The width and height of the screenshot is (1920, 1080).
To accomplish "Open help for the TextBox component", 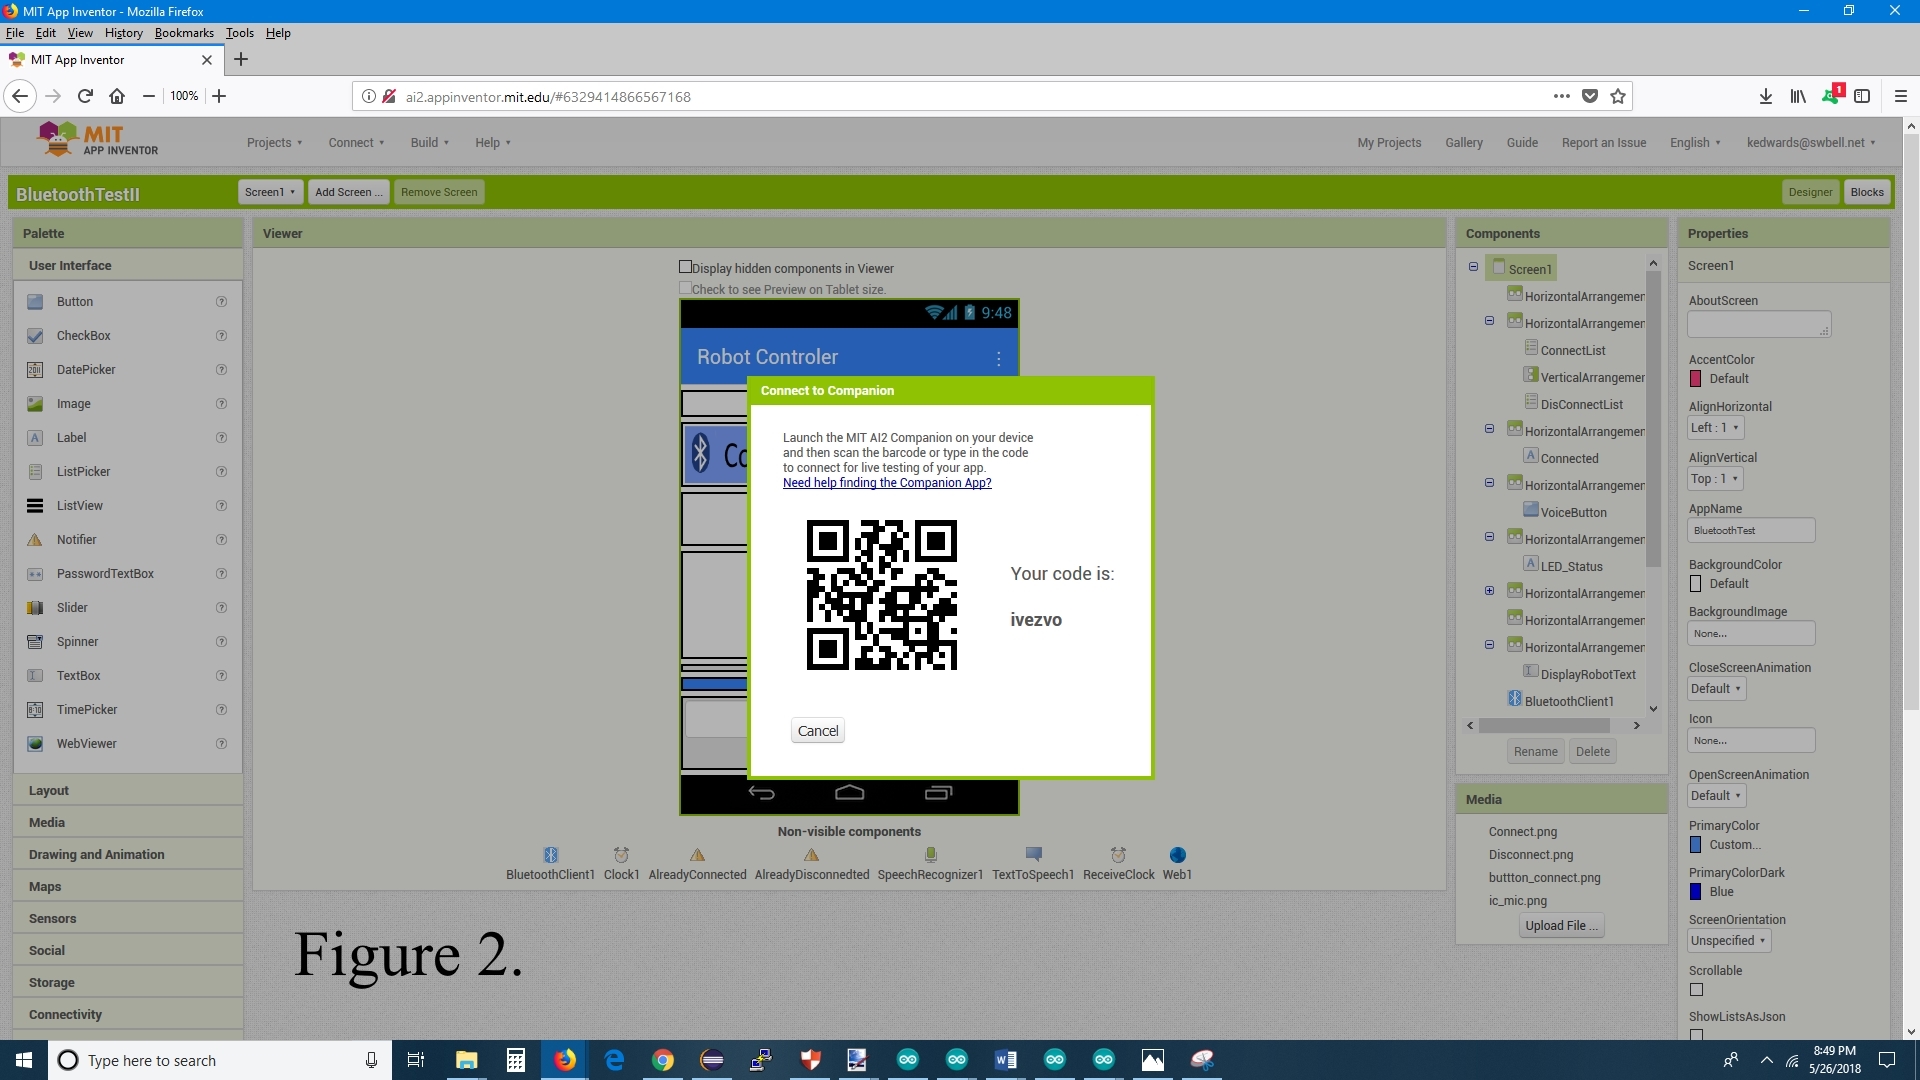I will pos(221,676).
